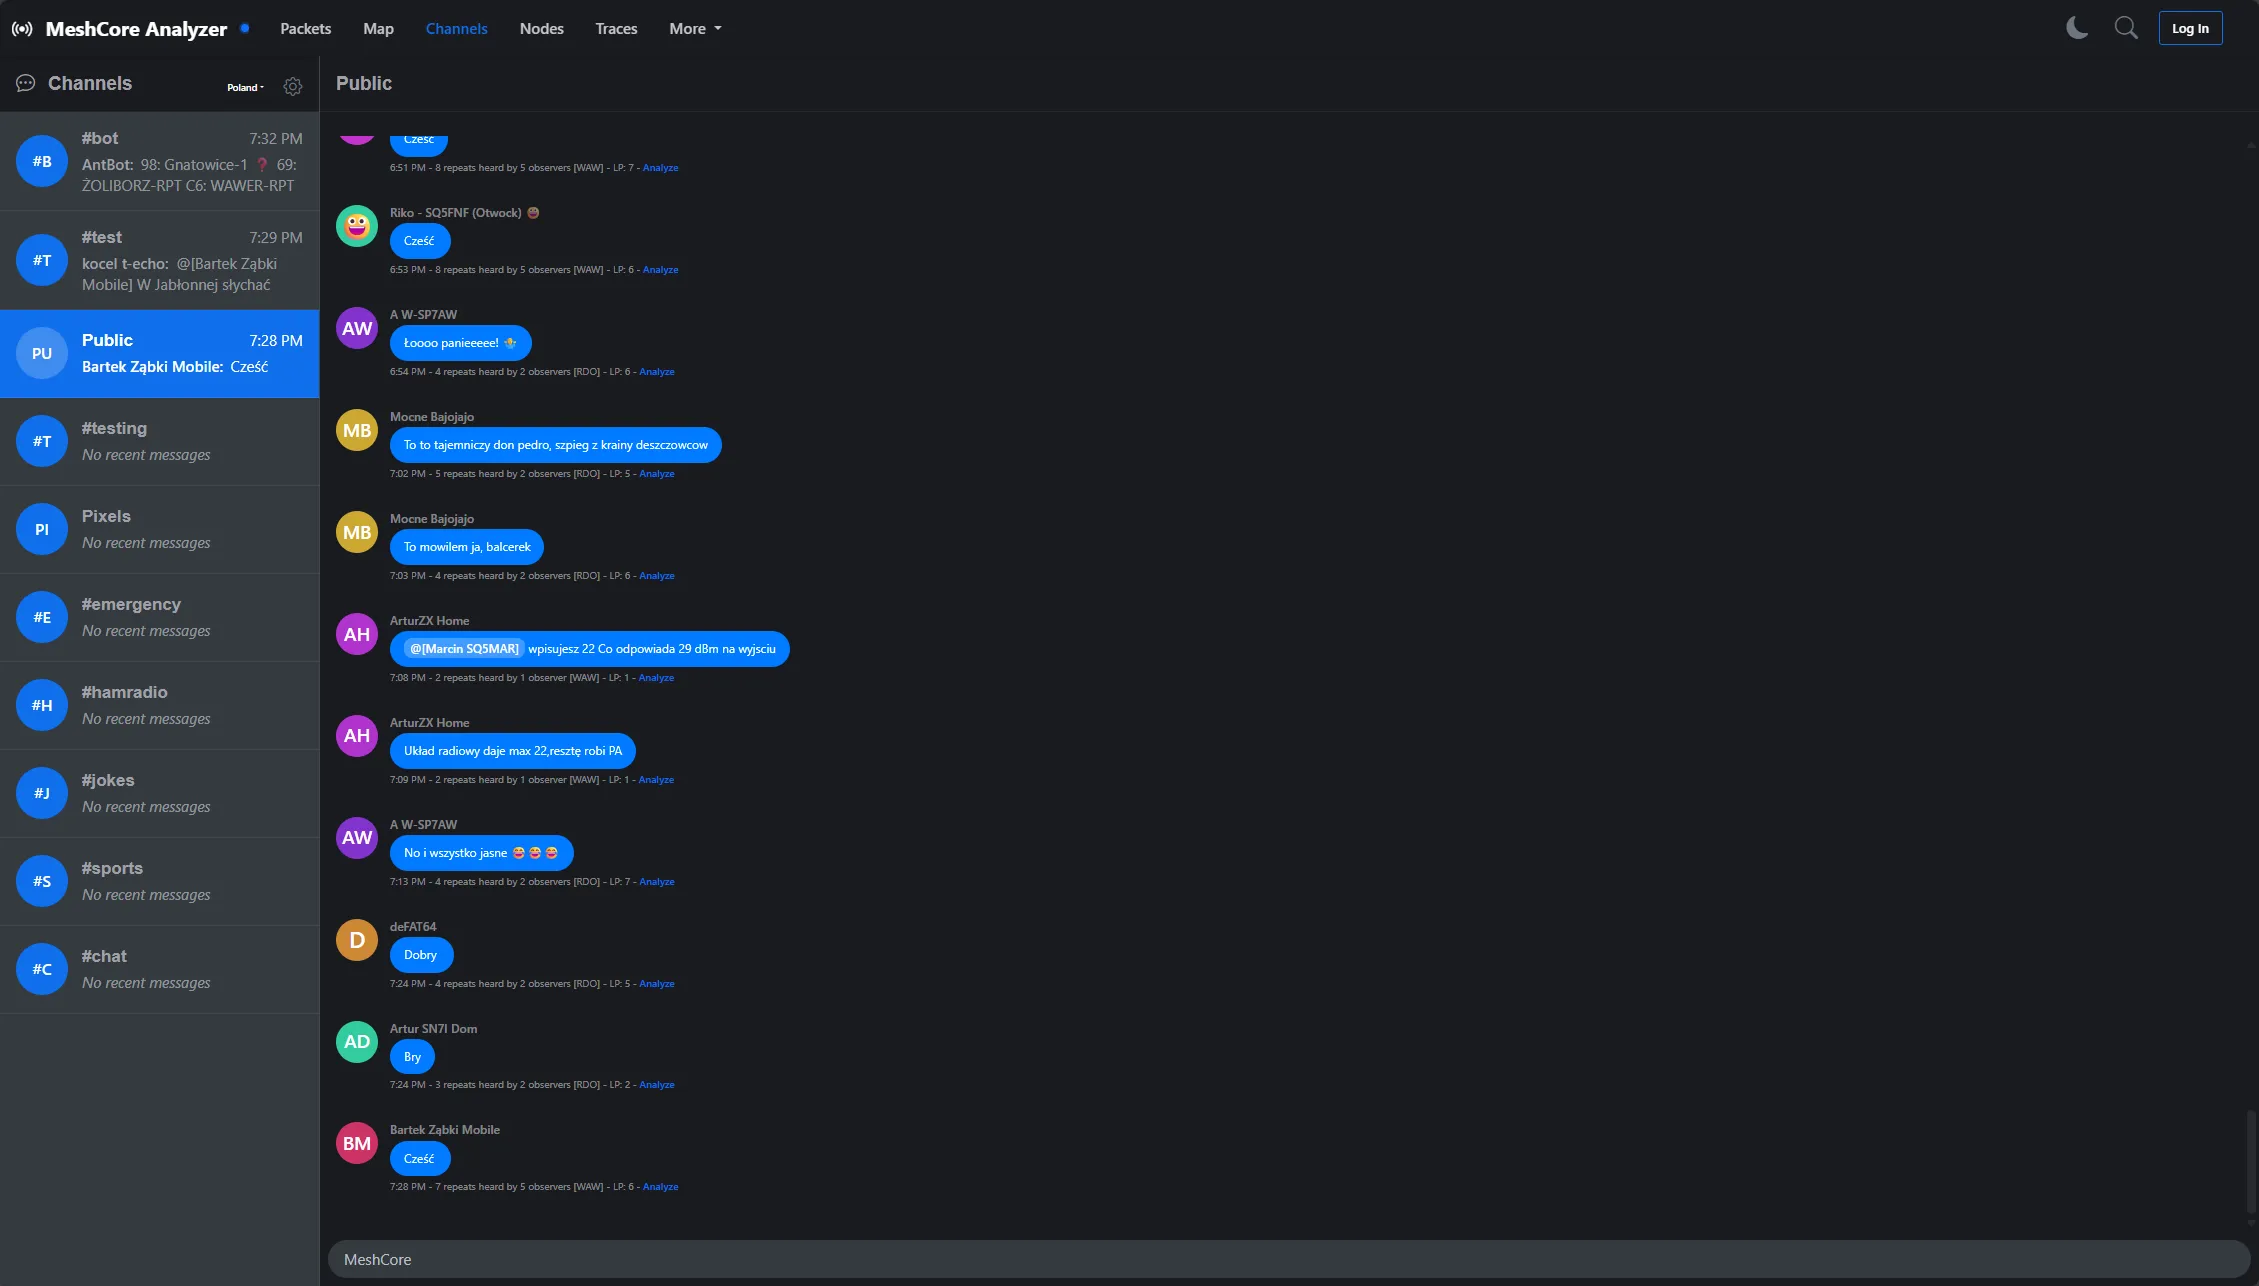Click the #bot channel avatar icon
2259x1286 pixels.
click(x=42, y=161)
